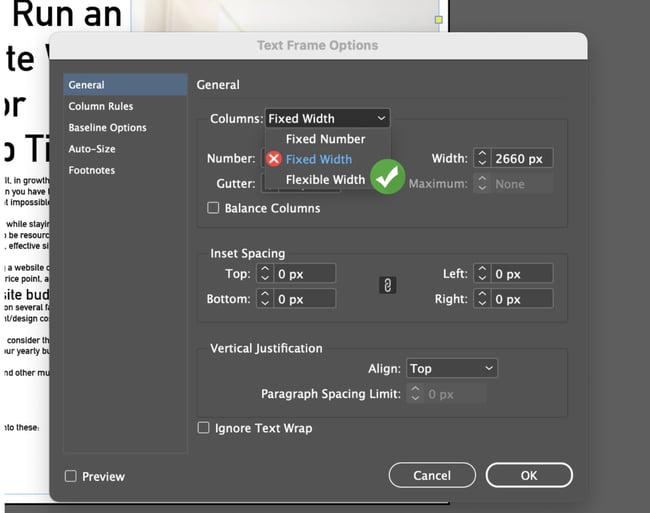This screenshot has width=650, height=513.
Task: Click the Top inset stepper arrows
Action: (x=265, y=274)
